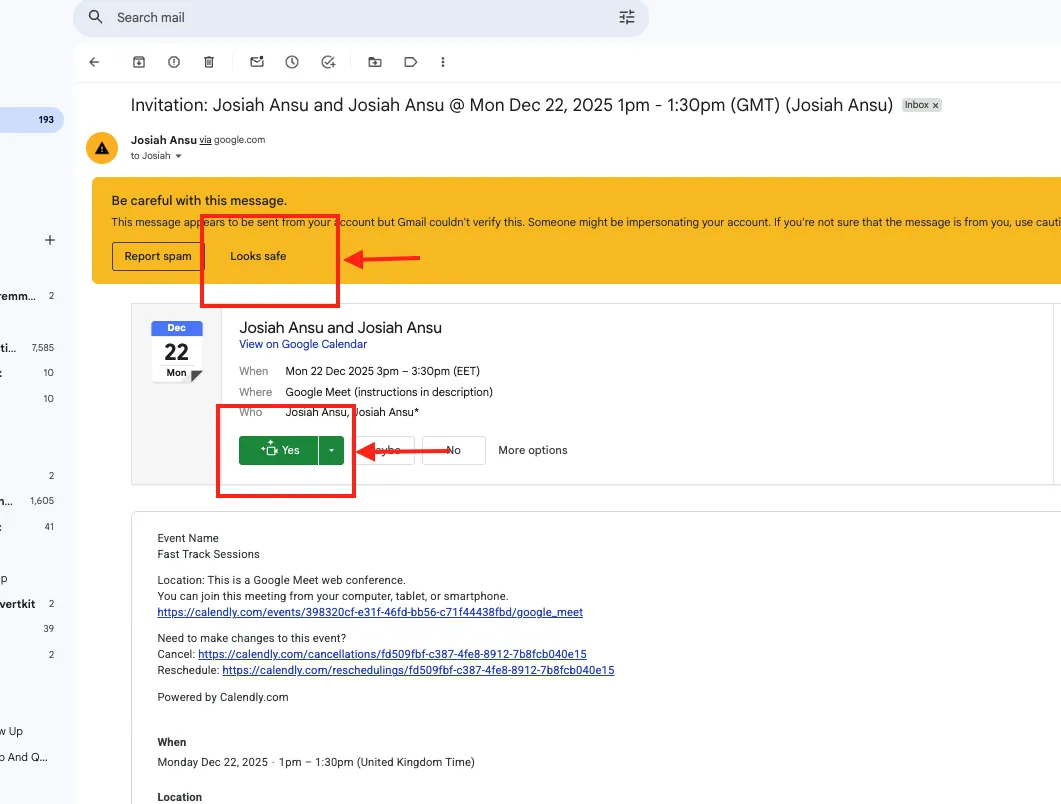Open the Calendly cancellations link
The width and height of the screenshot is (1061, 804).
coord(392,654)
